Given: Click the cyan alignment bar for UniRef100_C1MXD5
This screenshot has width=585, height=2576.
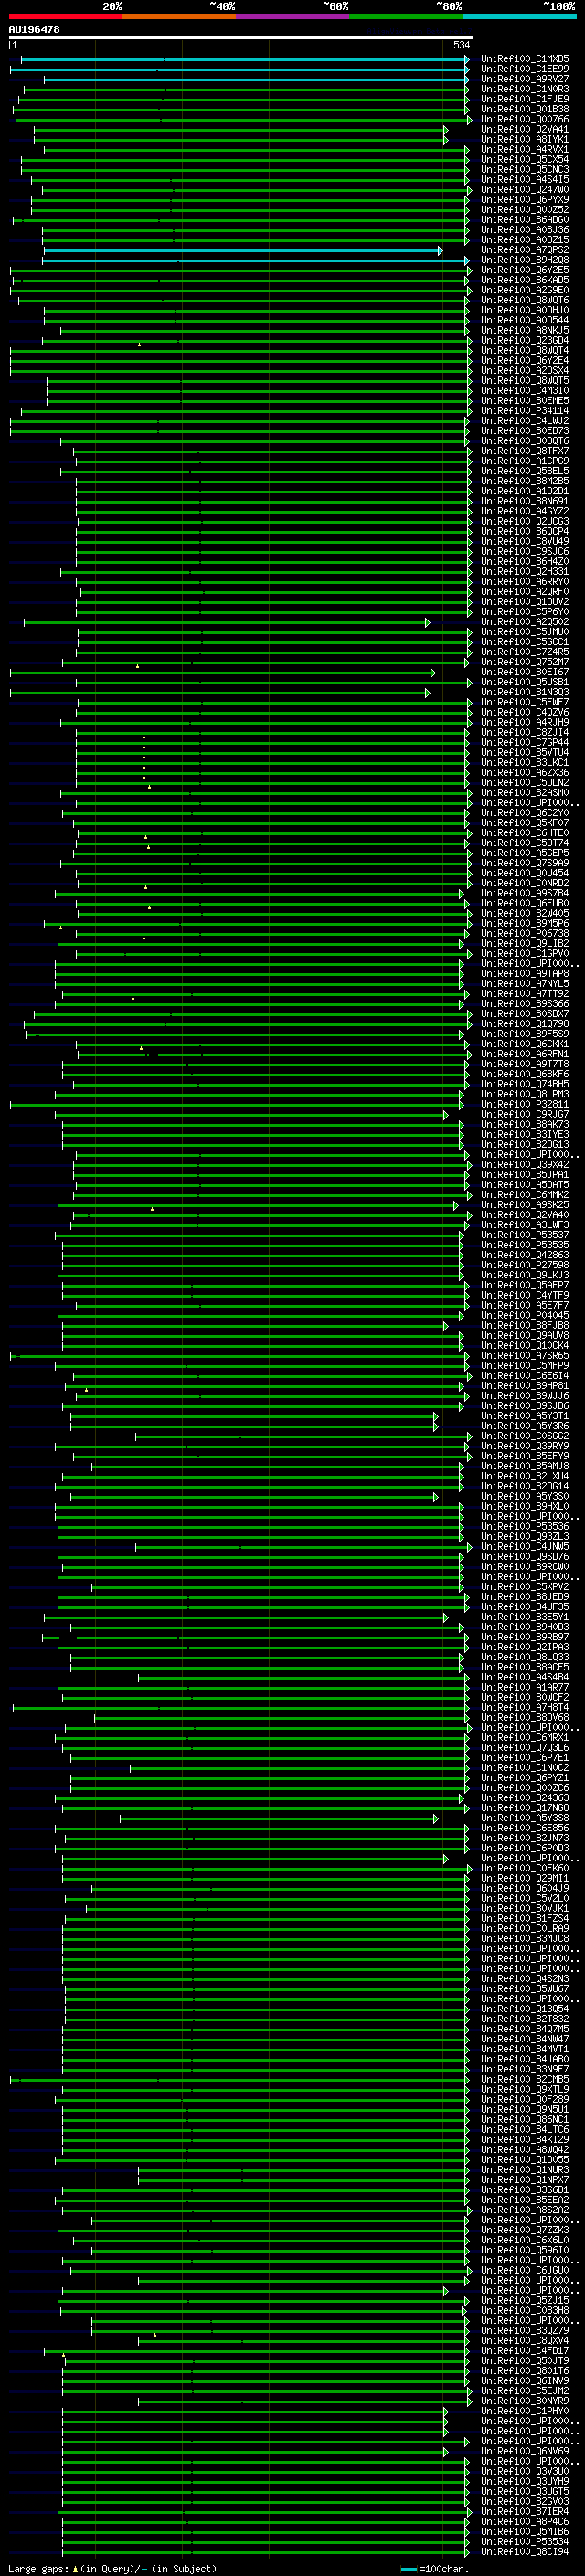Looking at the screenshot, I should click(245, 60).
